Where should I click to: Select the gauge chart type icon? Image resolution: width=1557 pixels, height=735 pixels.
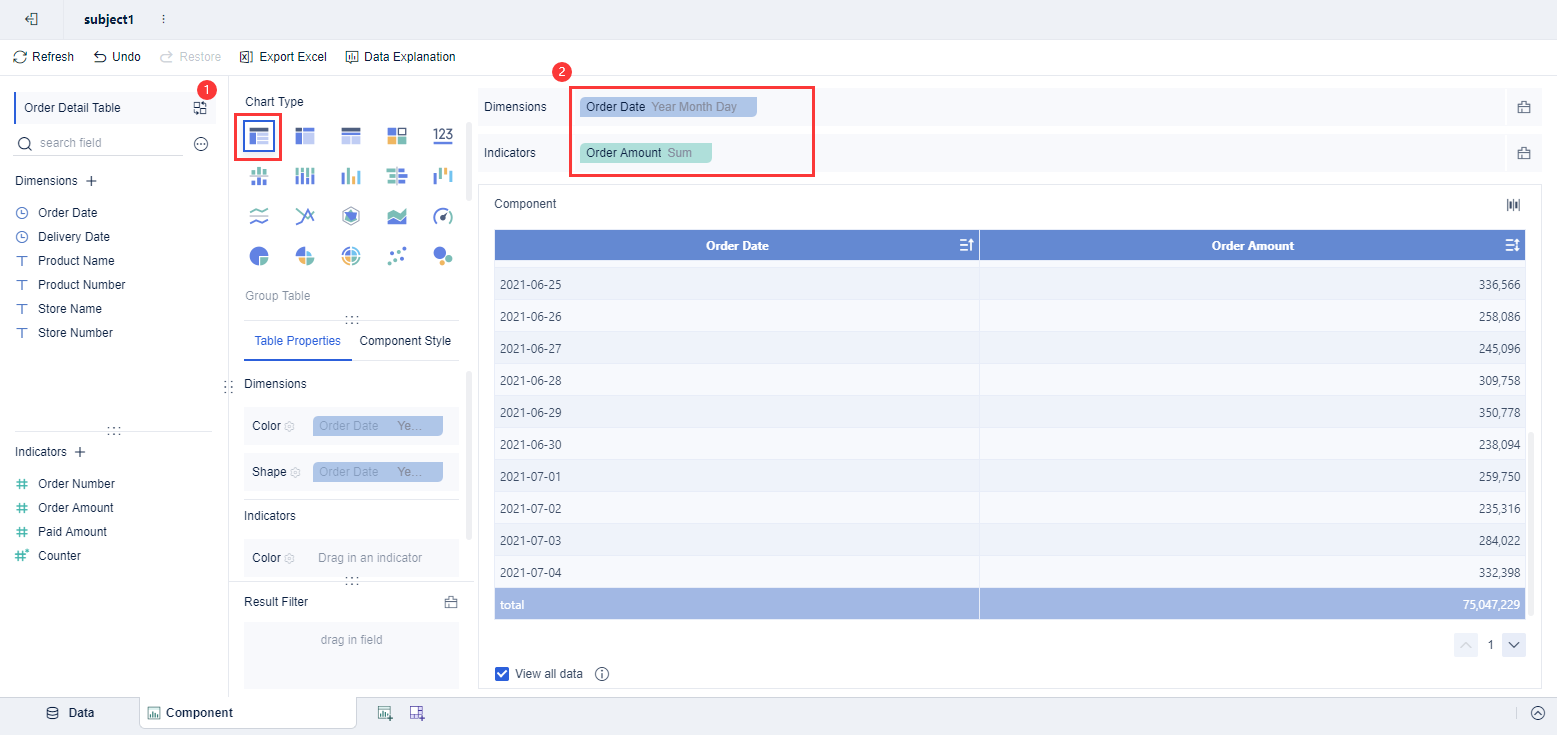point(443,215)
